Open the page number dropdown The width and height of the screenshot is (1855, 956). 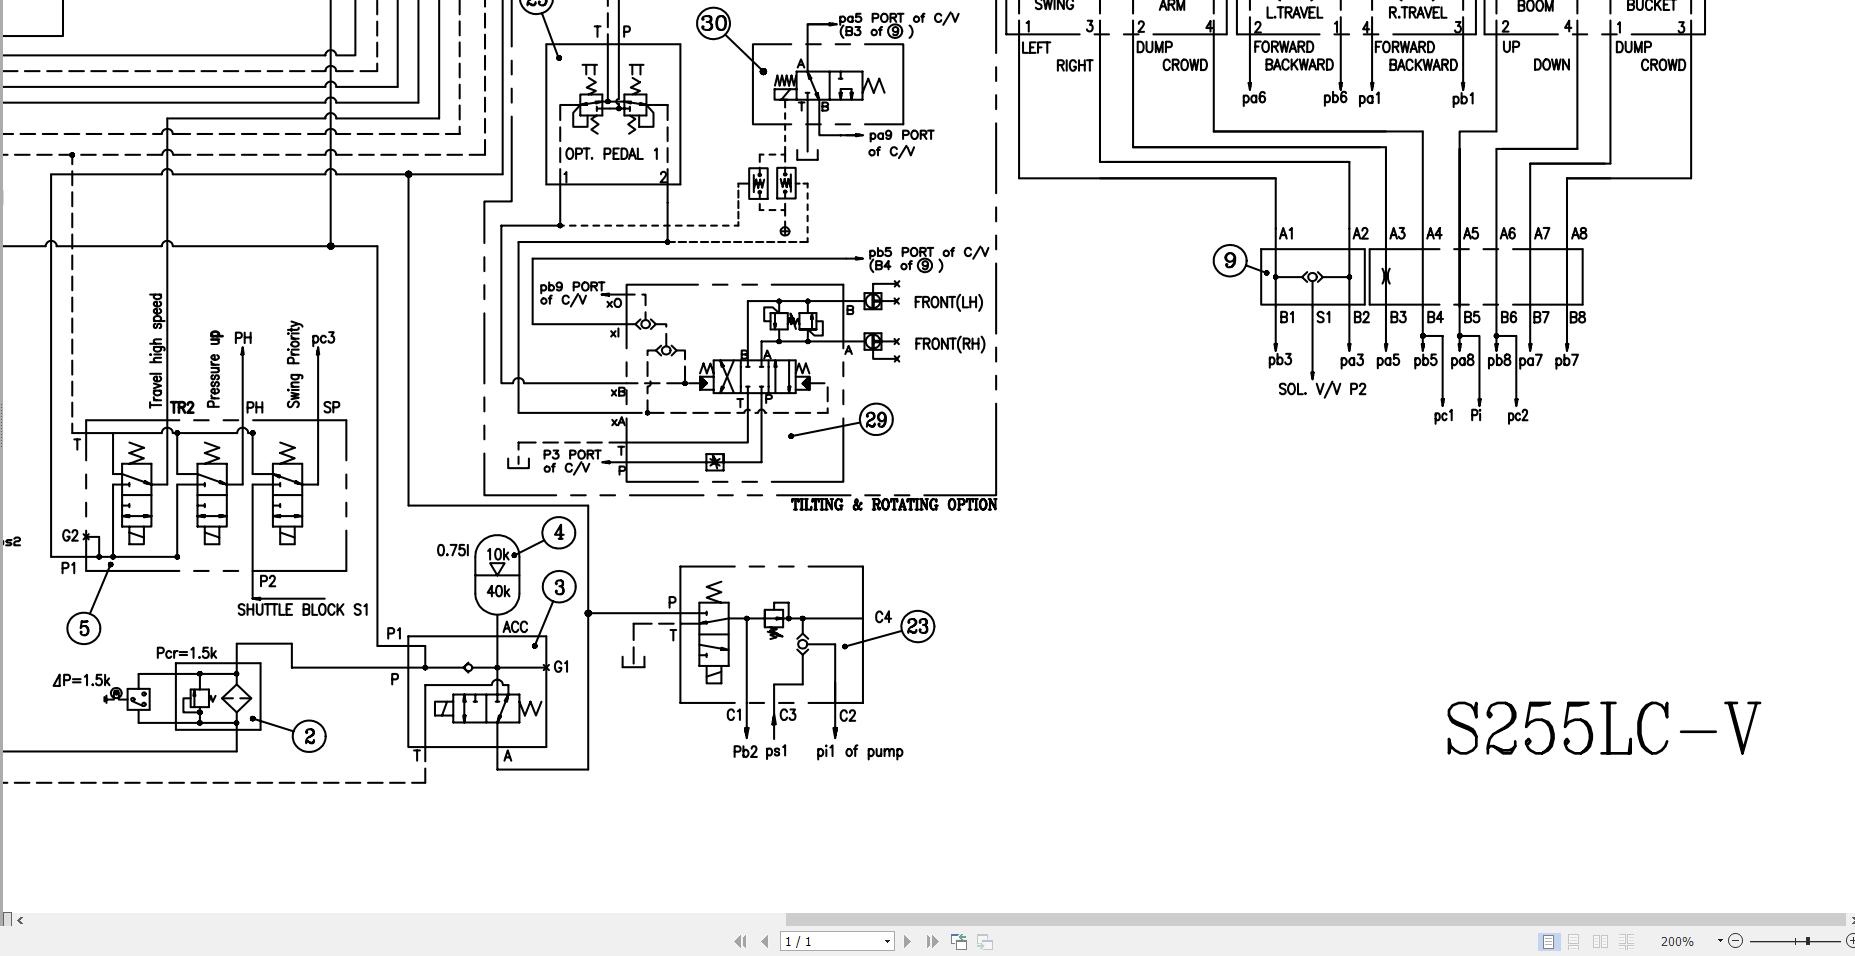pyautogui.click(x=887, y=941)
